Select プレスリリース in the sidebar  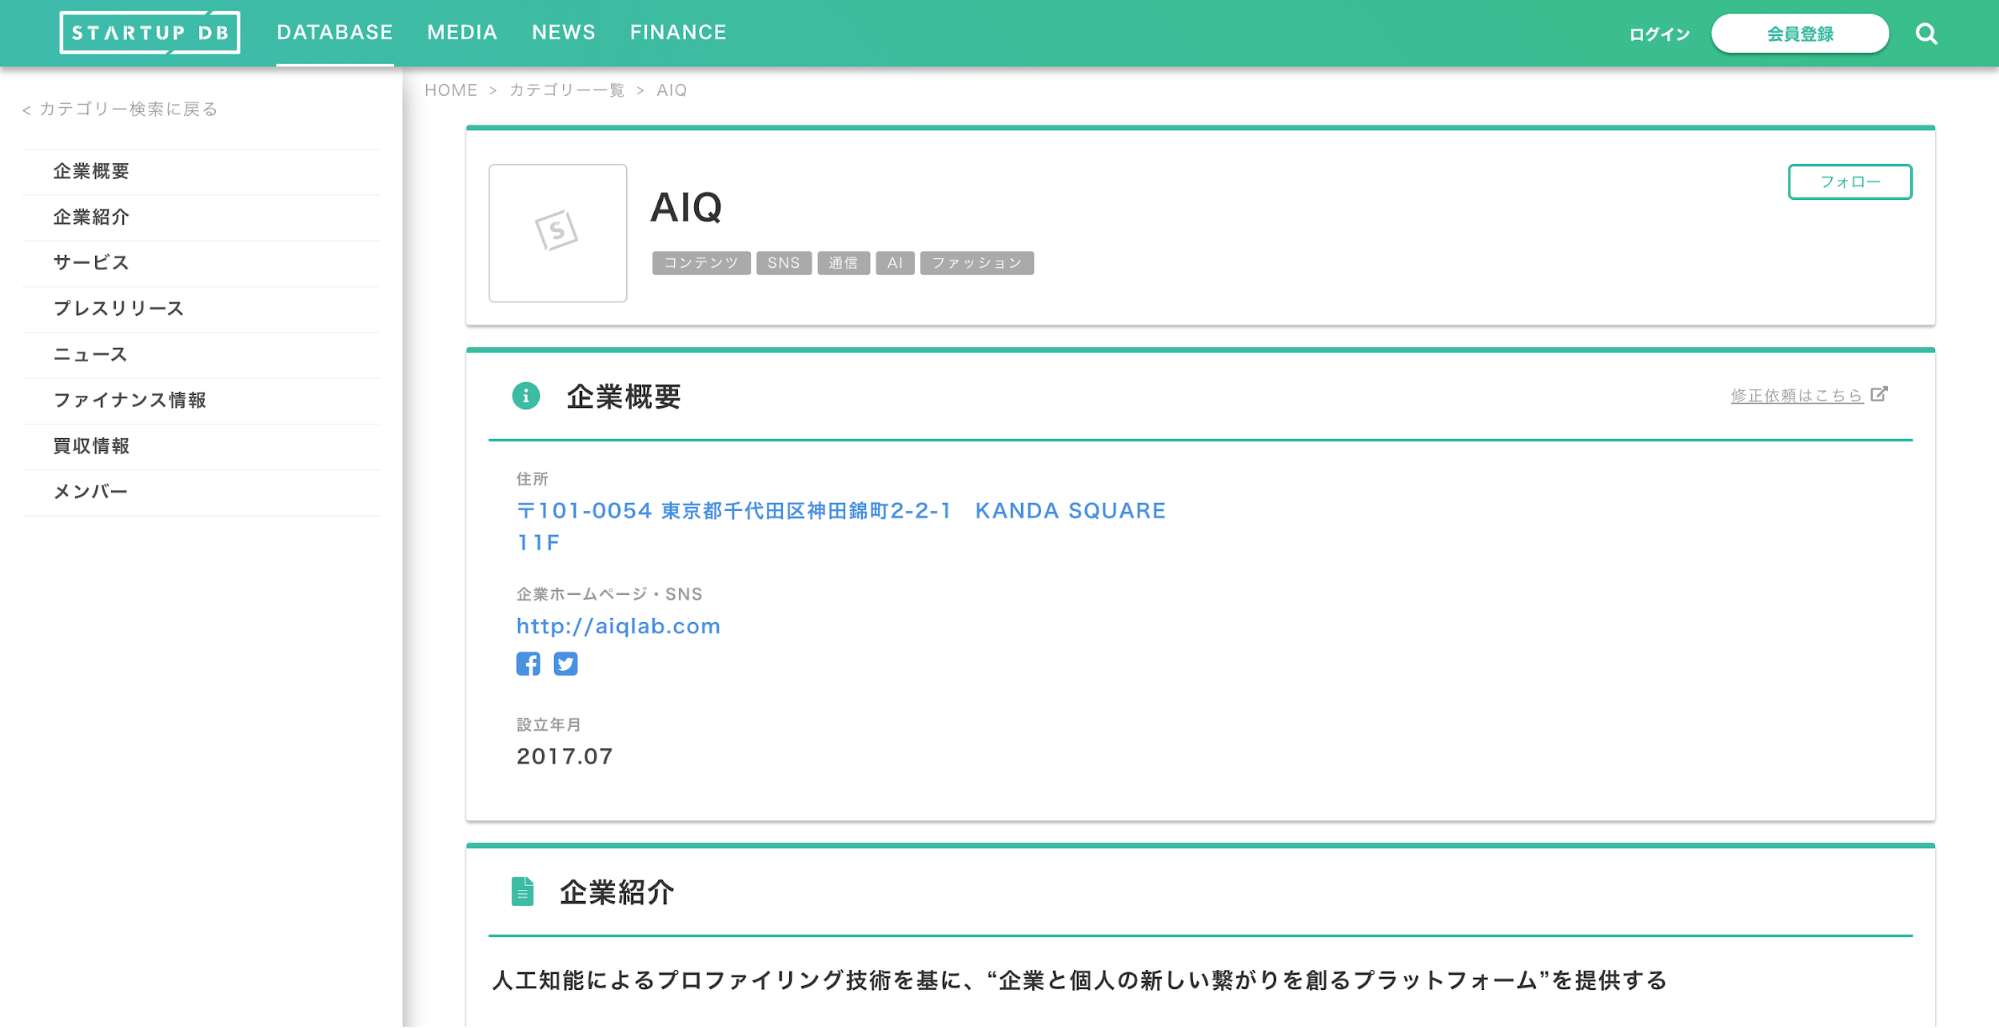point(201,309)
